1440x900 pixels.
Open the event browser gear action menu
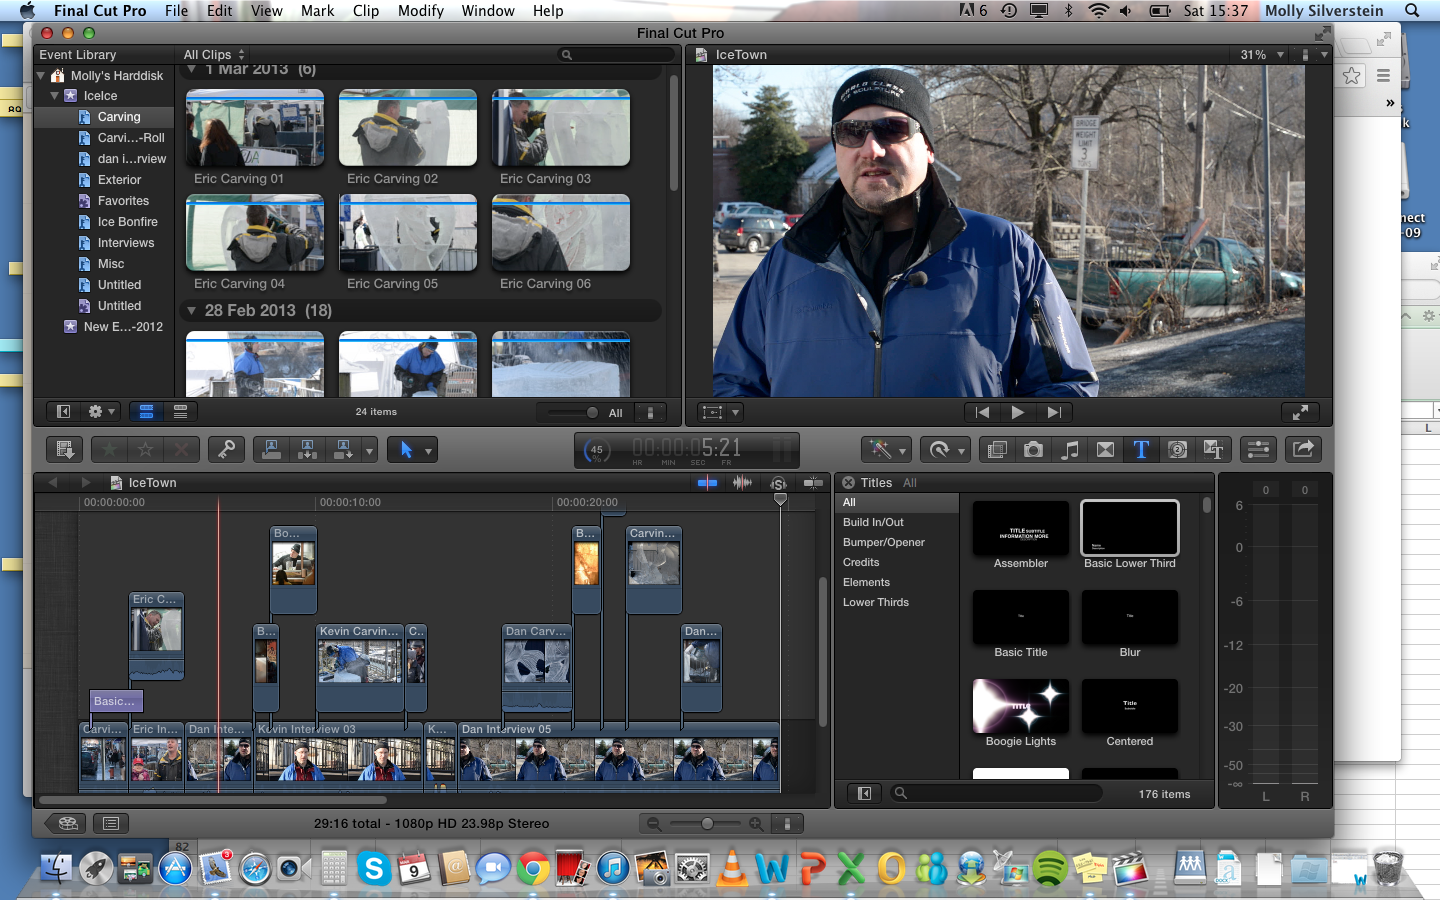[x=101, y=412]
